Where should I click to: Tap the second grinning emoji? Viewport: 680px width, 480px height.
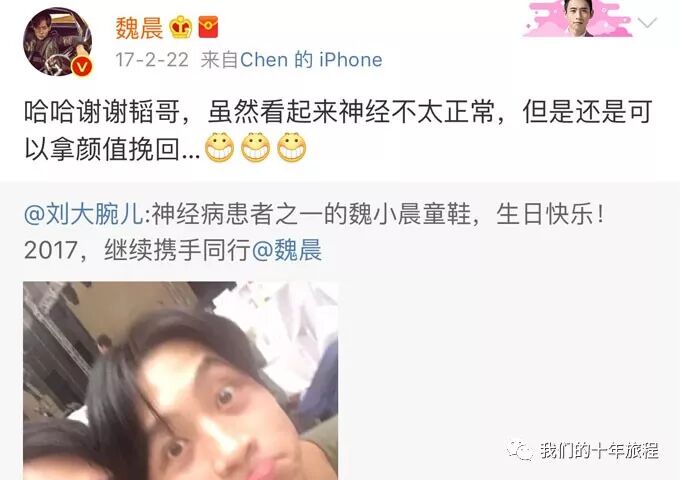[255, 147]
